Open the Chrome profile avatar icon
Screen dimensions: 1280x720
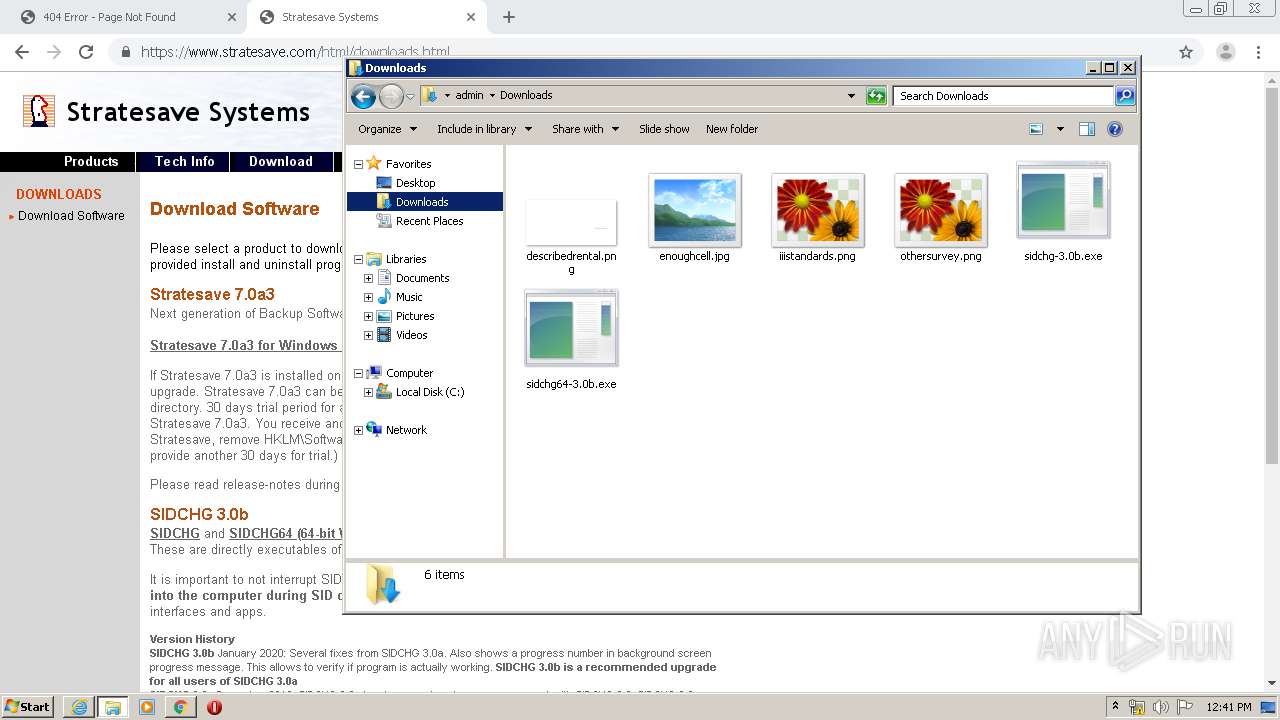1225,52
